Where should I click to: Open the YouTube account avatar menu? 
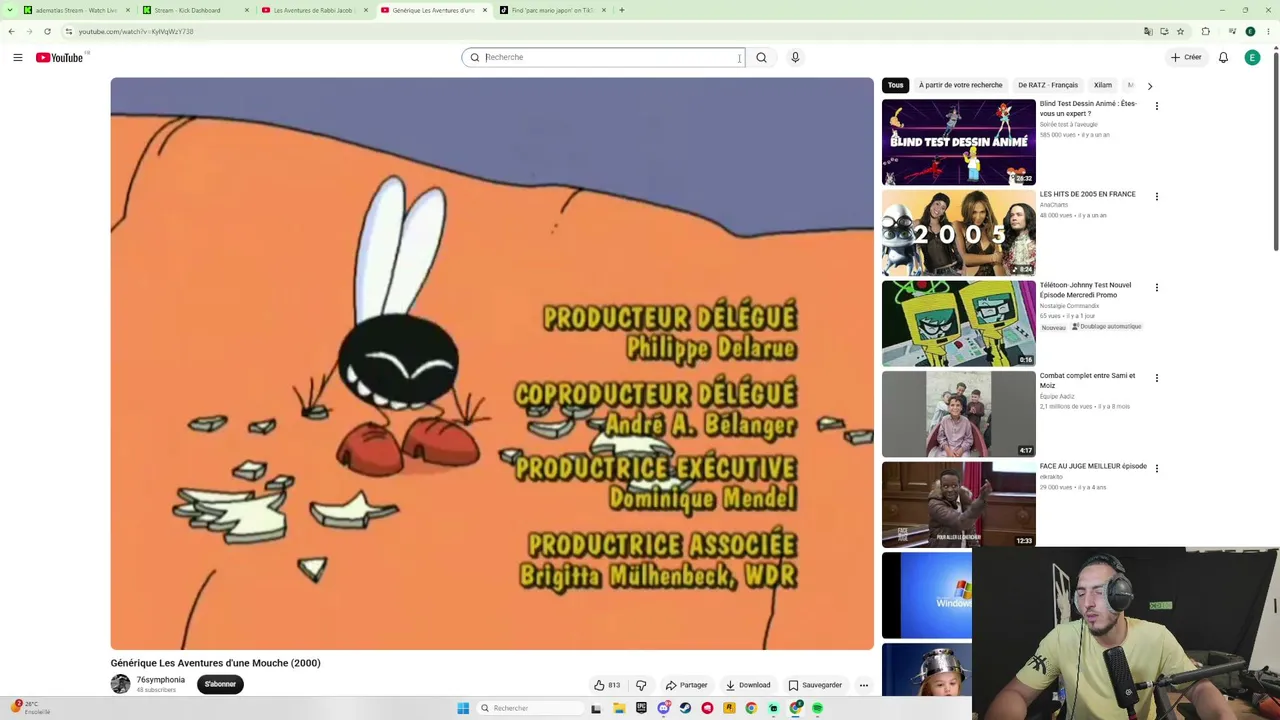click(1252, 57)
